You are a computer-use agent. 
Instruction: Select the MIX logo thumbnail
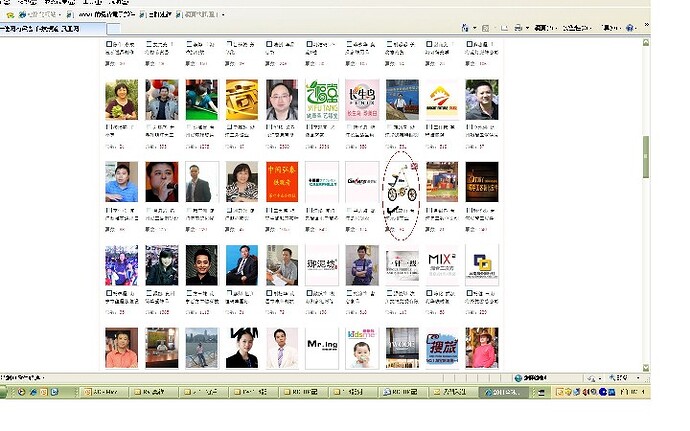(441, 264)
